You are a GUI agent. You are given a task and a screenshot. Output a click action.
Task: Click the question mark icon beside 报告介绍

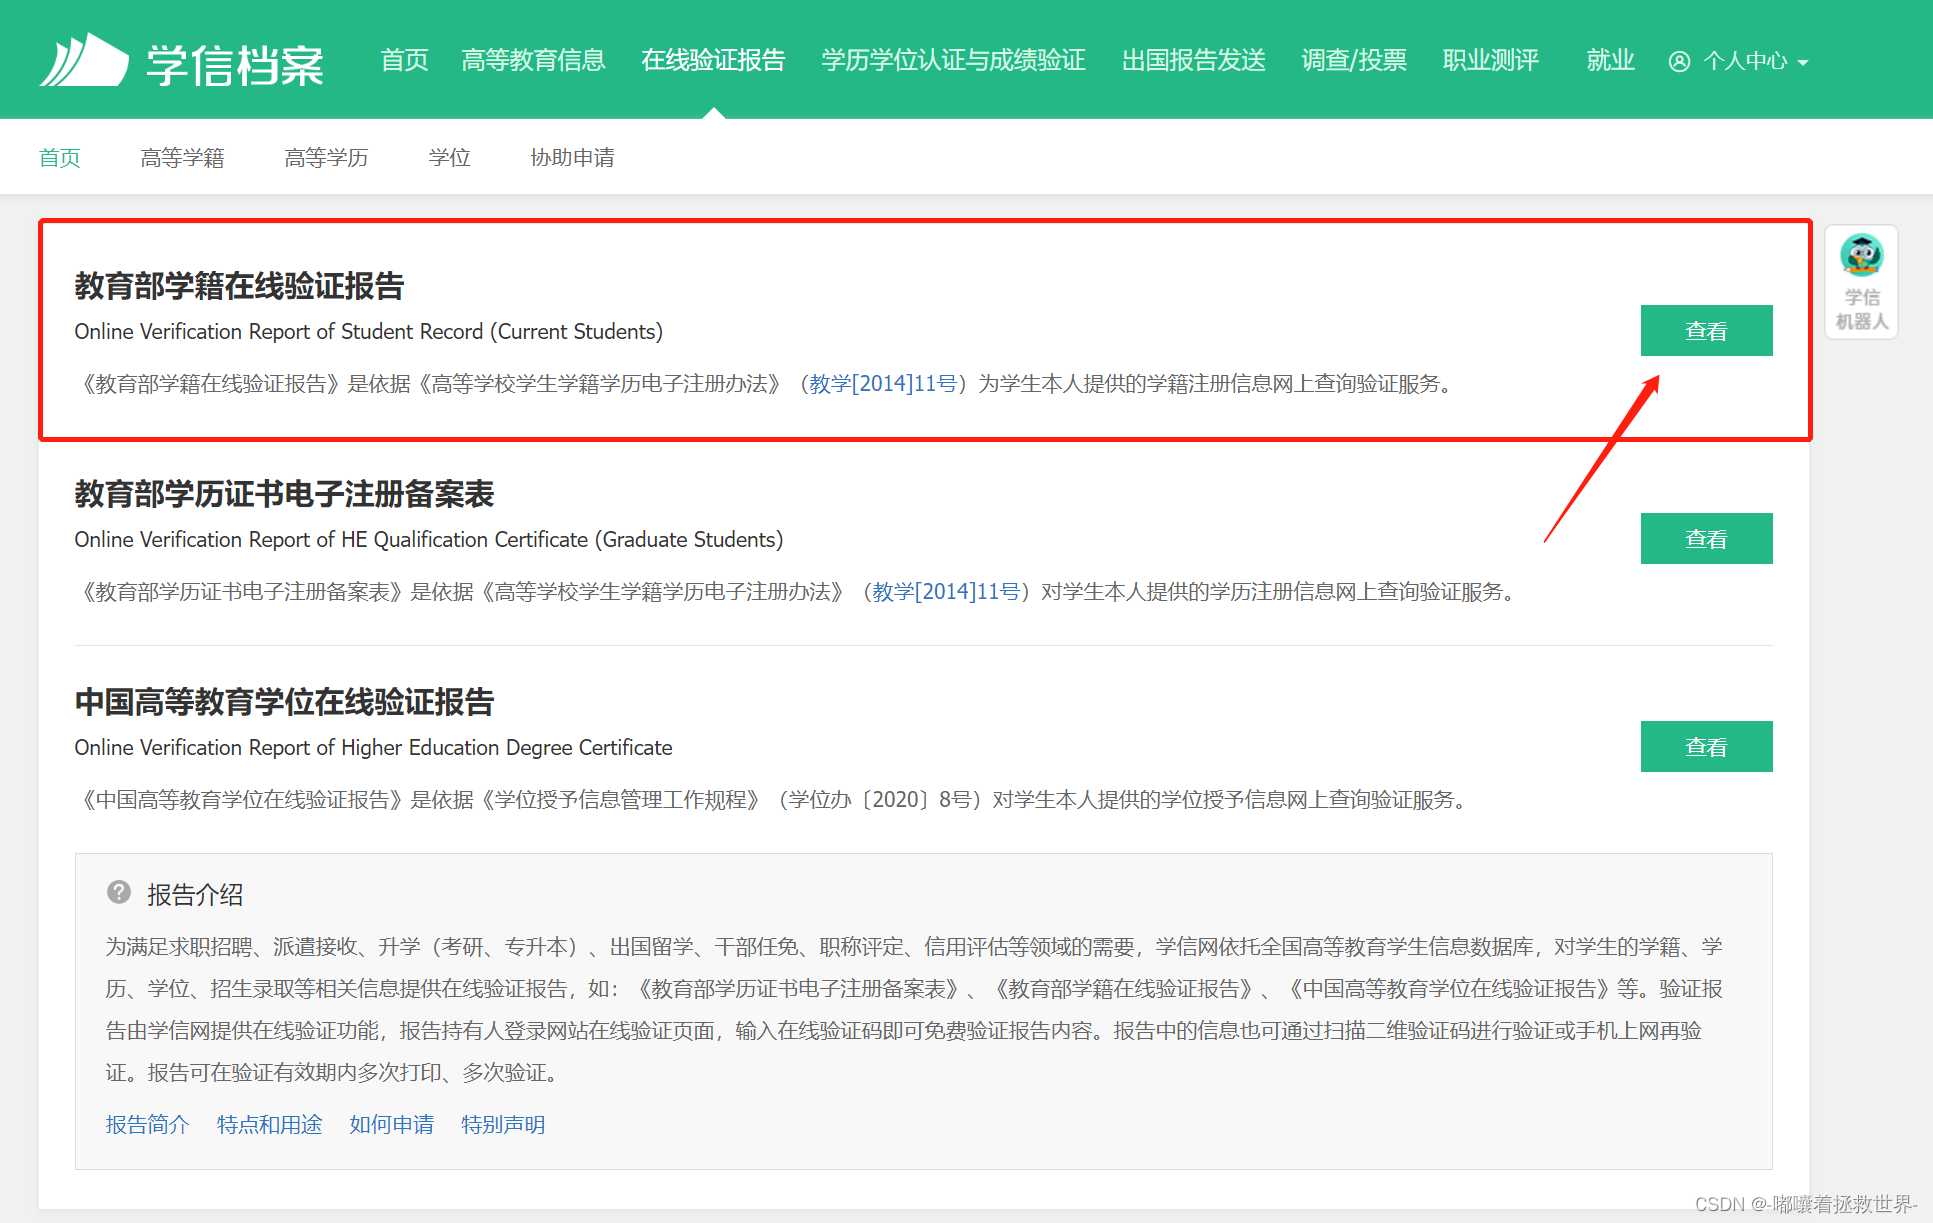point(119,892)
